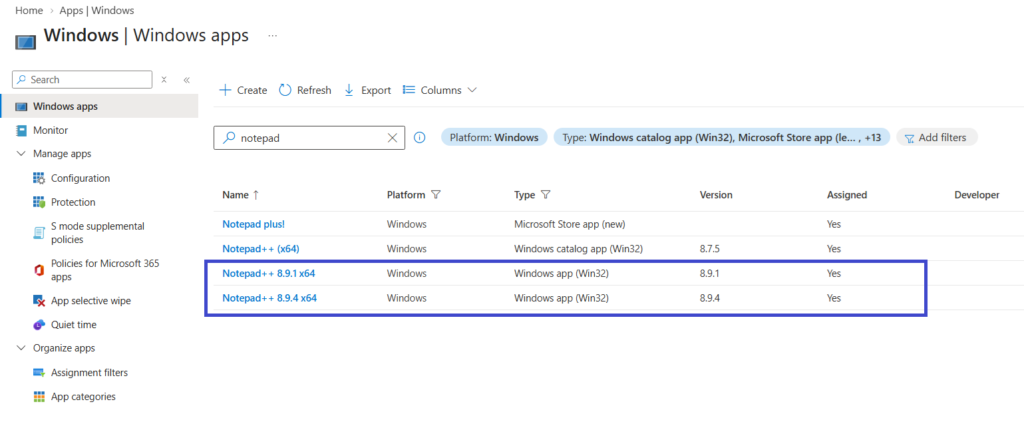Click the version cell 8.9.4
The width and height of the screenshot is (1024, 424).
[x=709, y=298]
